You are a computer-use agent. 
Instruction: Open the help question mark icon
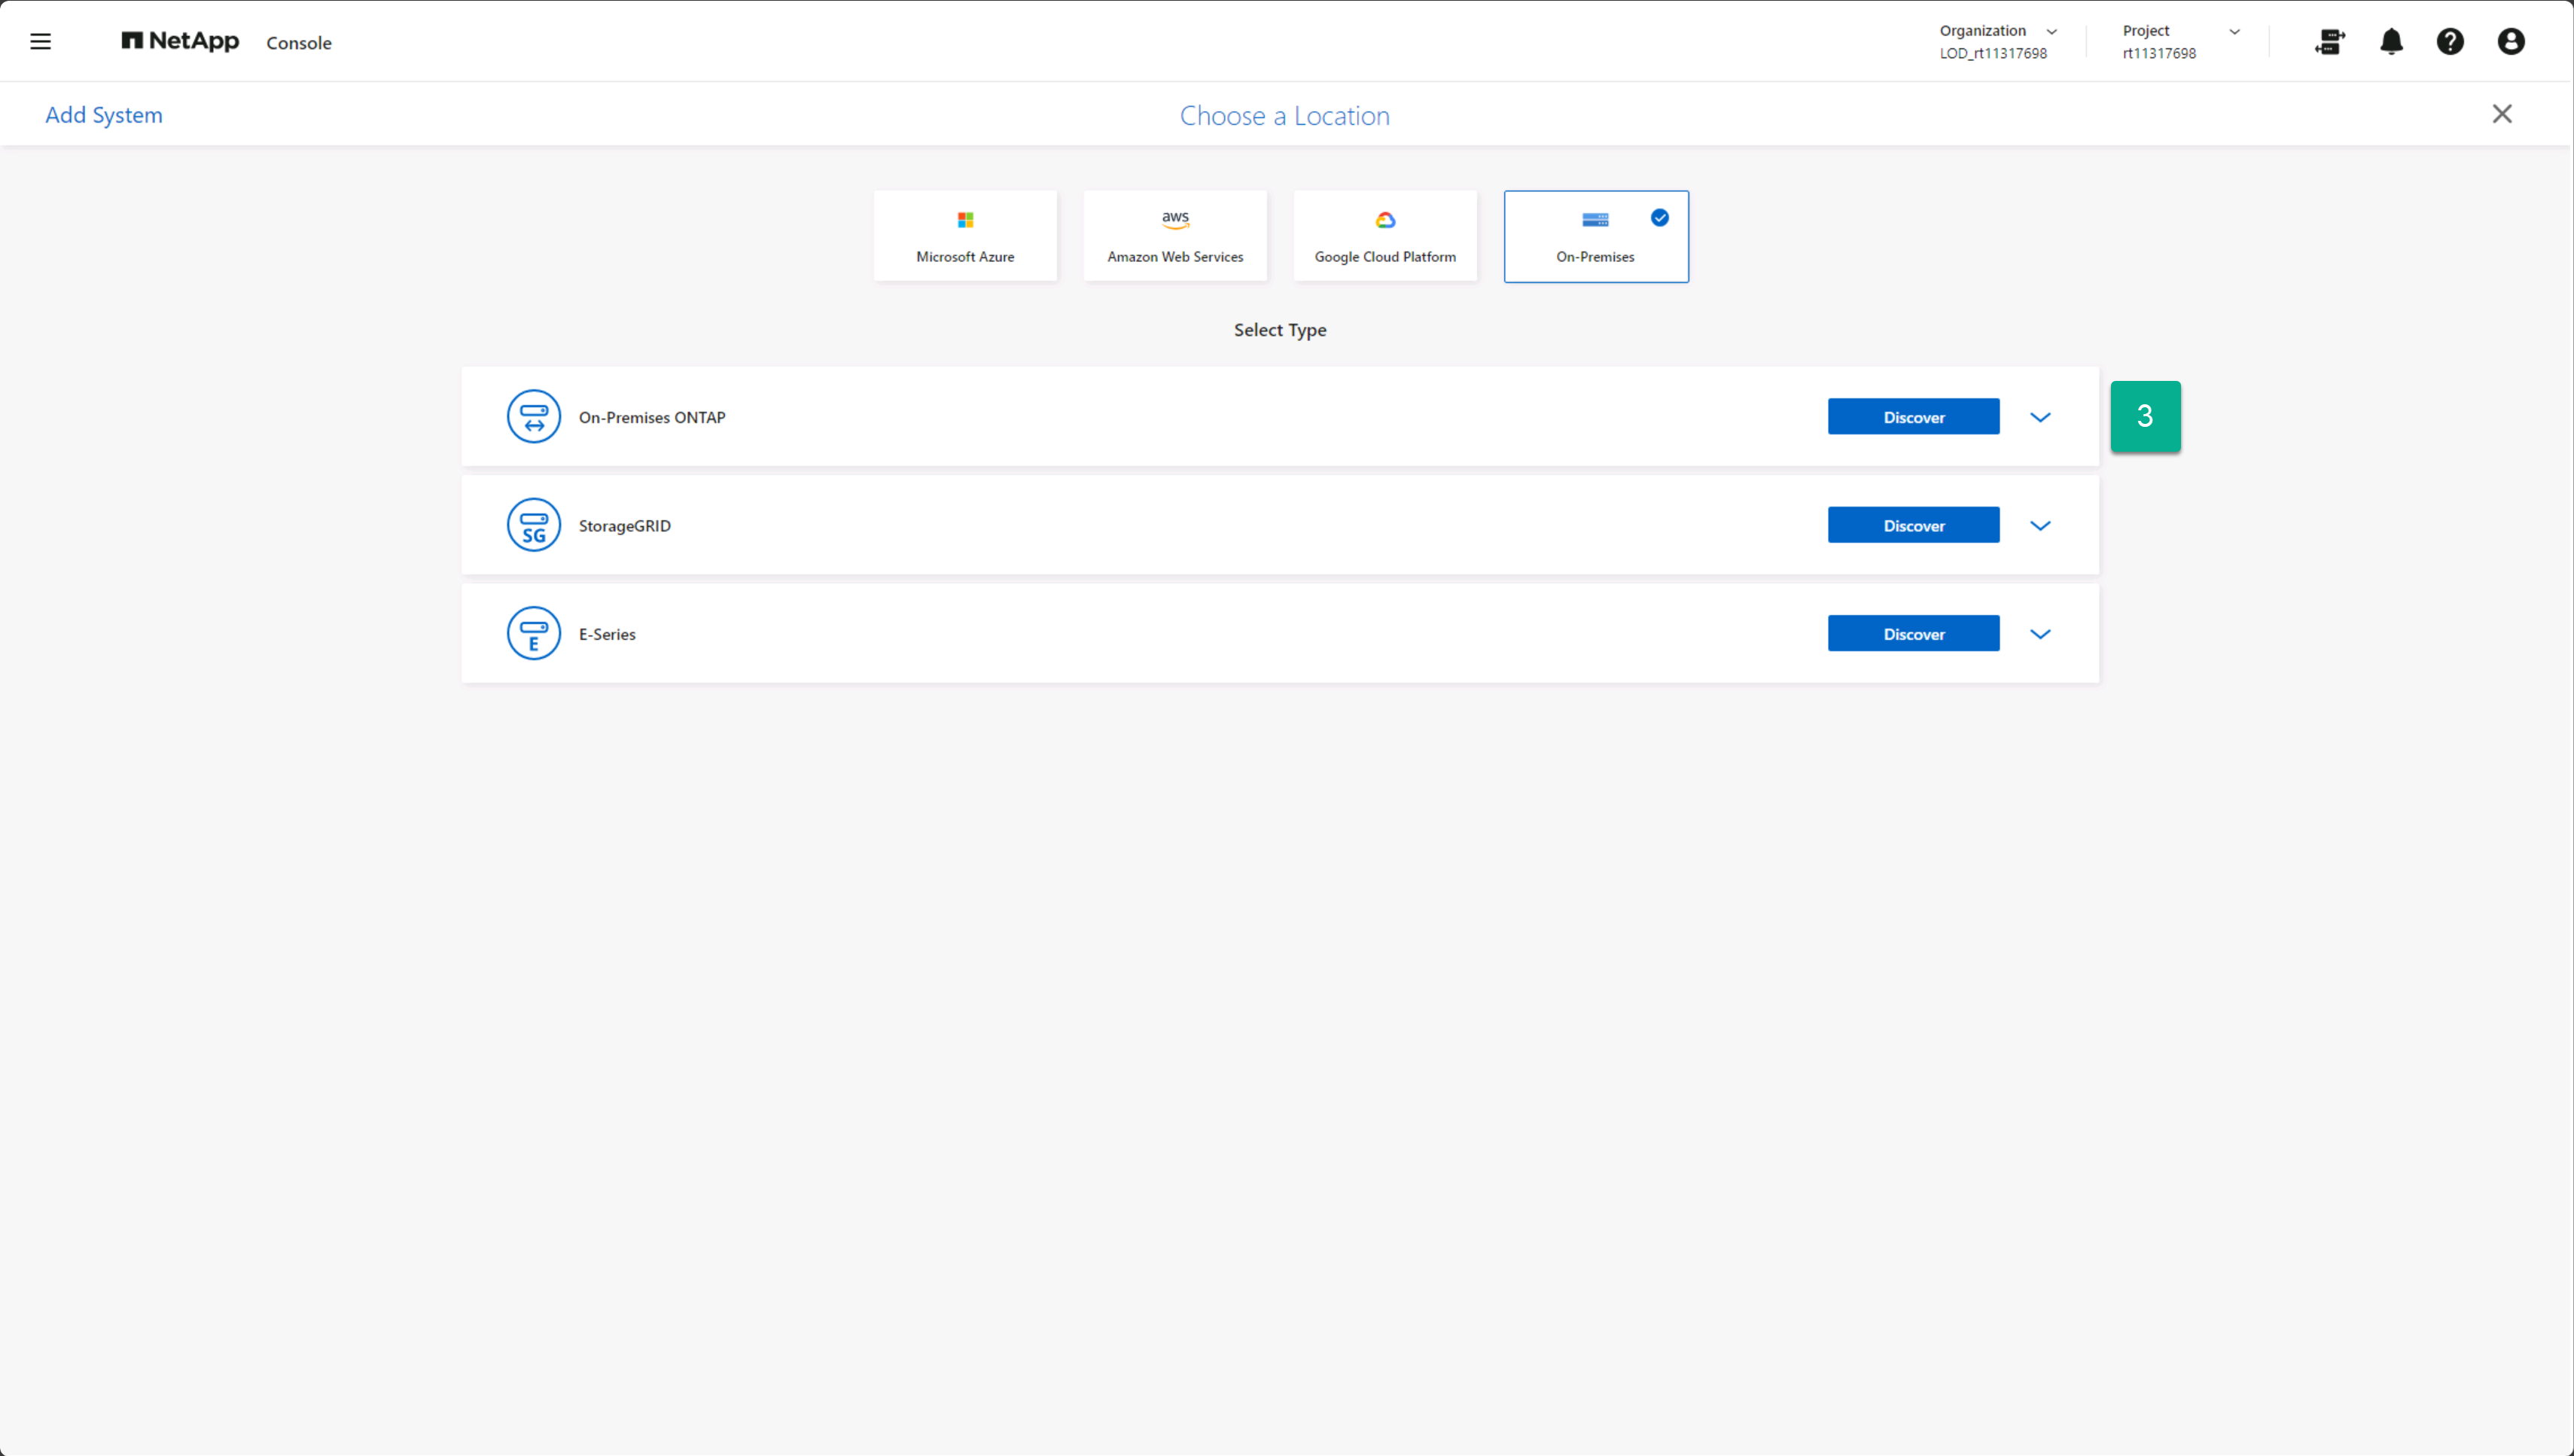point(2450,42)
